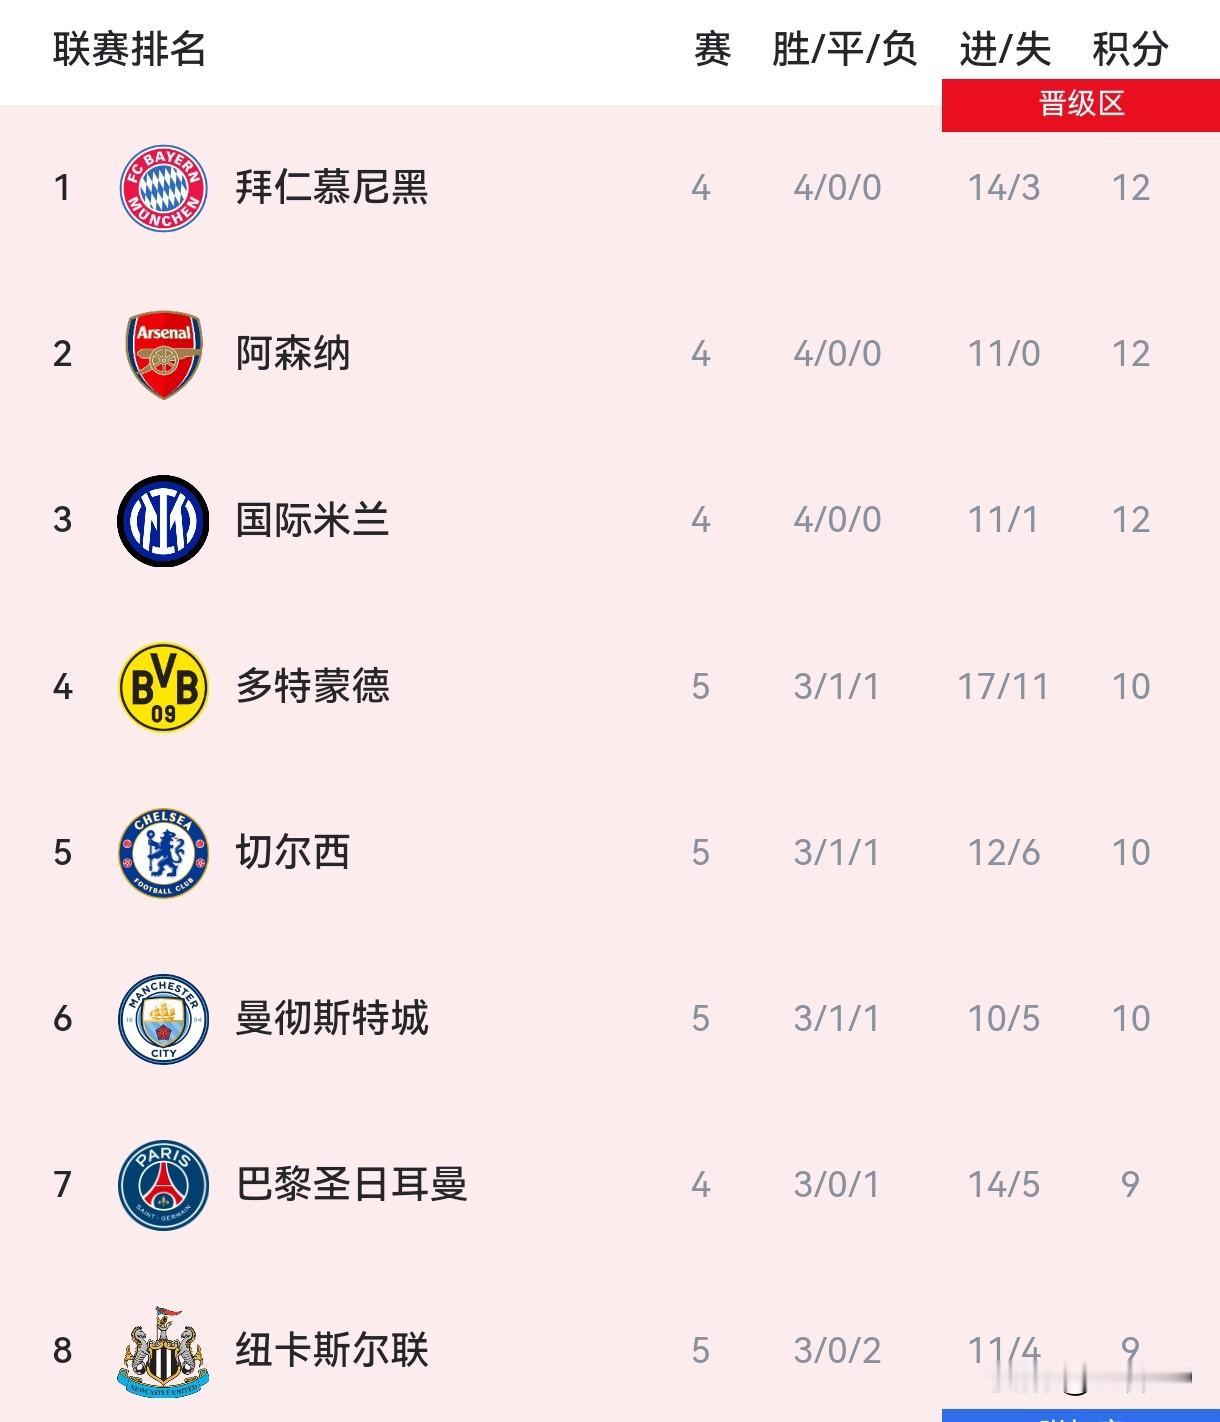Tap the Arsenal club badge
This screenshot has width=1220, height=1422.
[x=163, y=354]
